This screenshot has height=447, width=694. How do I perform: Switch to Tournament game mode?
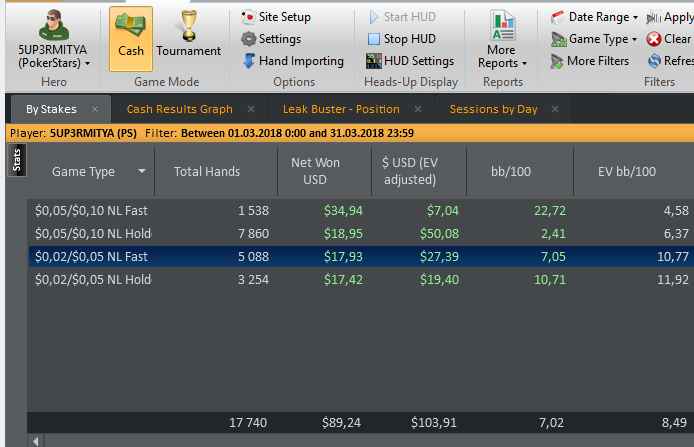coord(188,38)
